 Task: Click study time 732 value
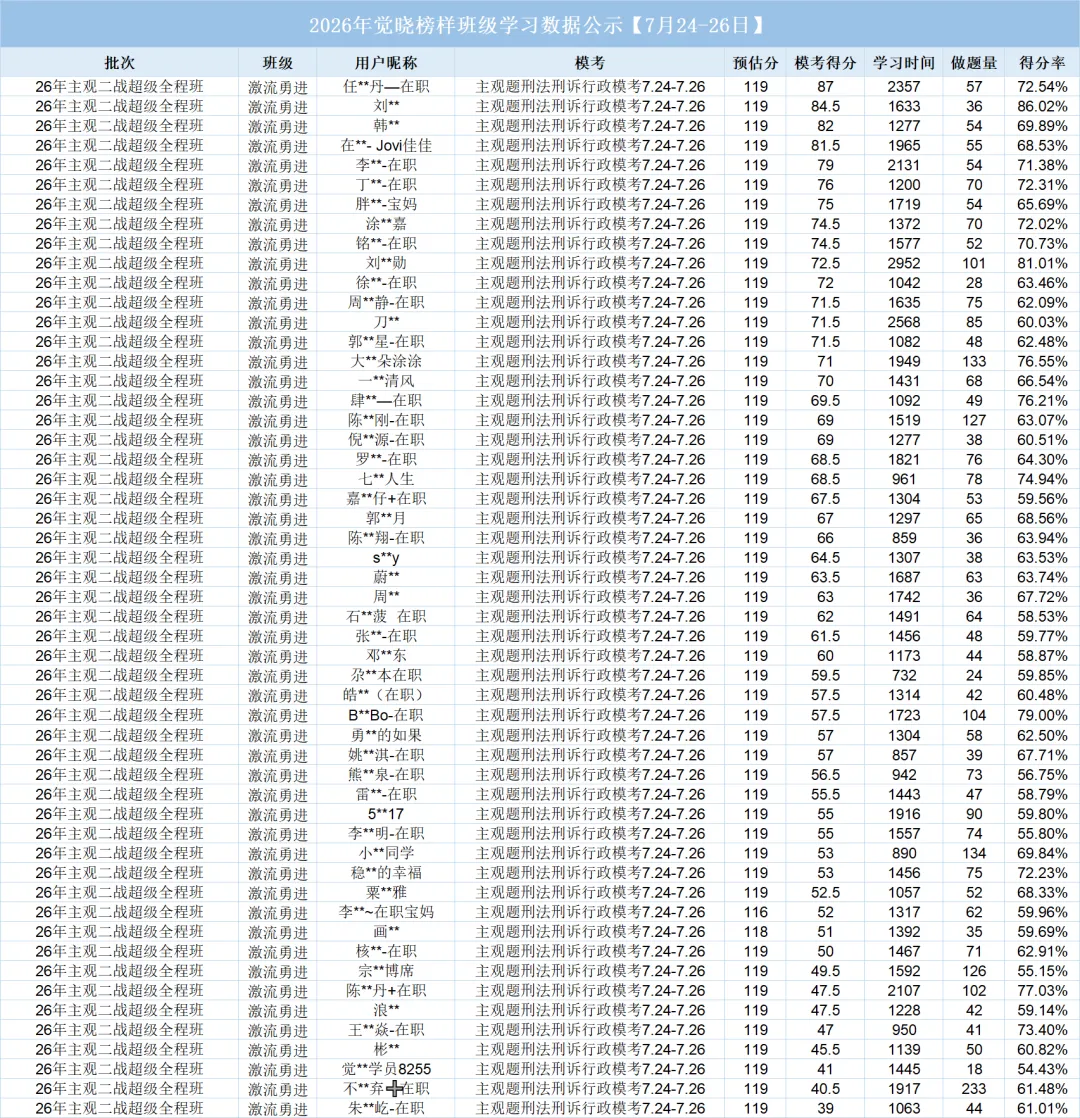tap(904, 675)
